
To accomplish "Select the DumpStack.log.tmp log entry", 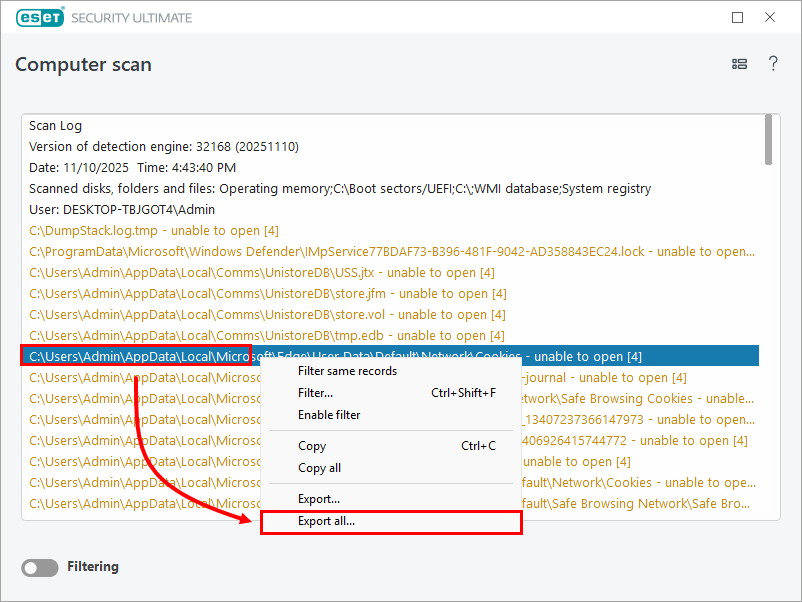I will (x=154, y=231).
